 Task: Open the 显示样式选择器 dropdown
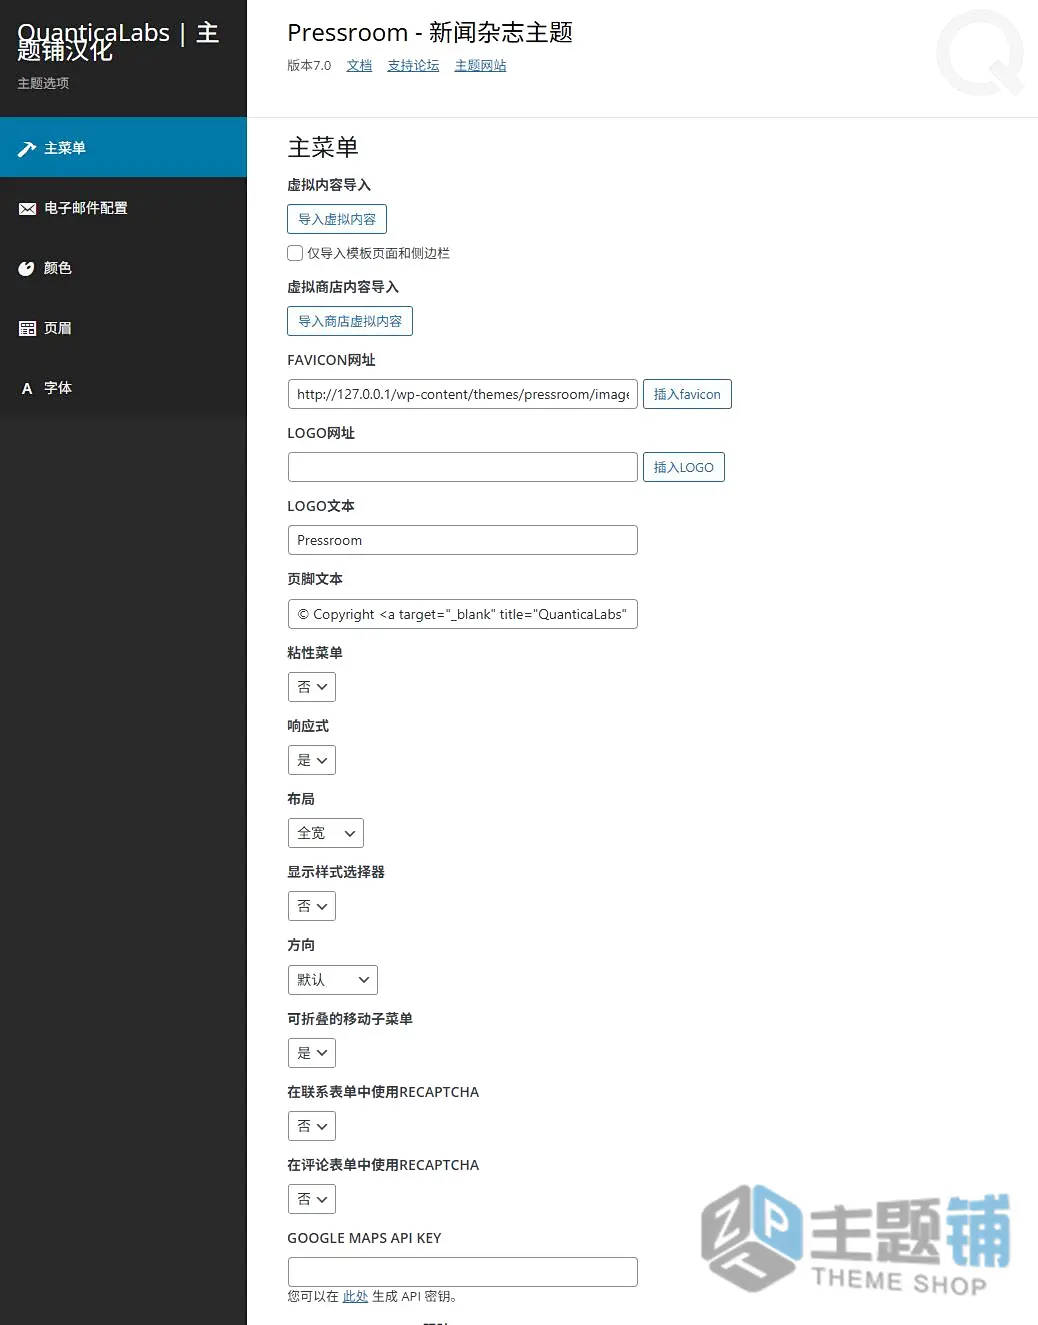click(312, 906)
